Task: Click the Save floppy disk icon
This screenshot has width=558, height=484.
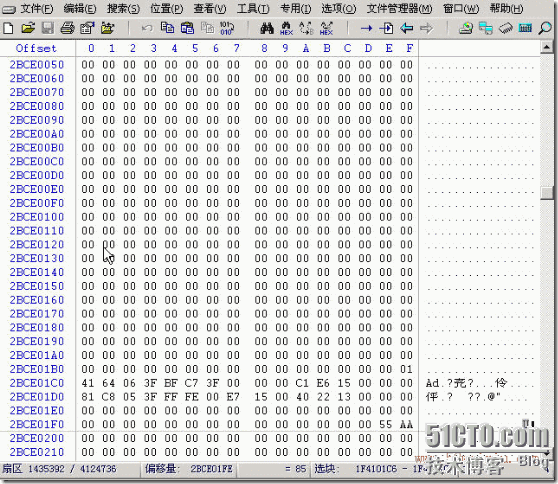Action: click(48, 28)
